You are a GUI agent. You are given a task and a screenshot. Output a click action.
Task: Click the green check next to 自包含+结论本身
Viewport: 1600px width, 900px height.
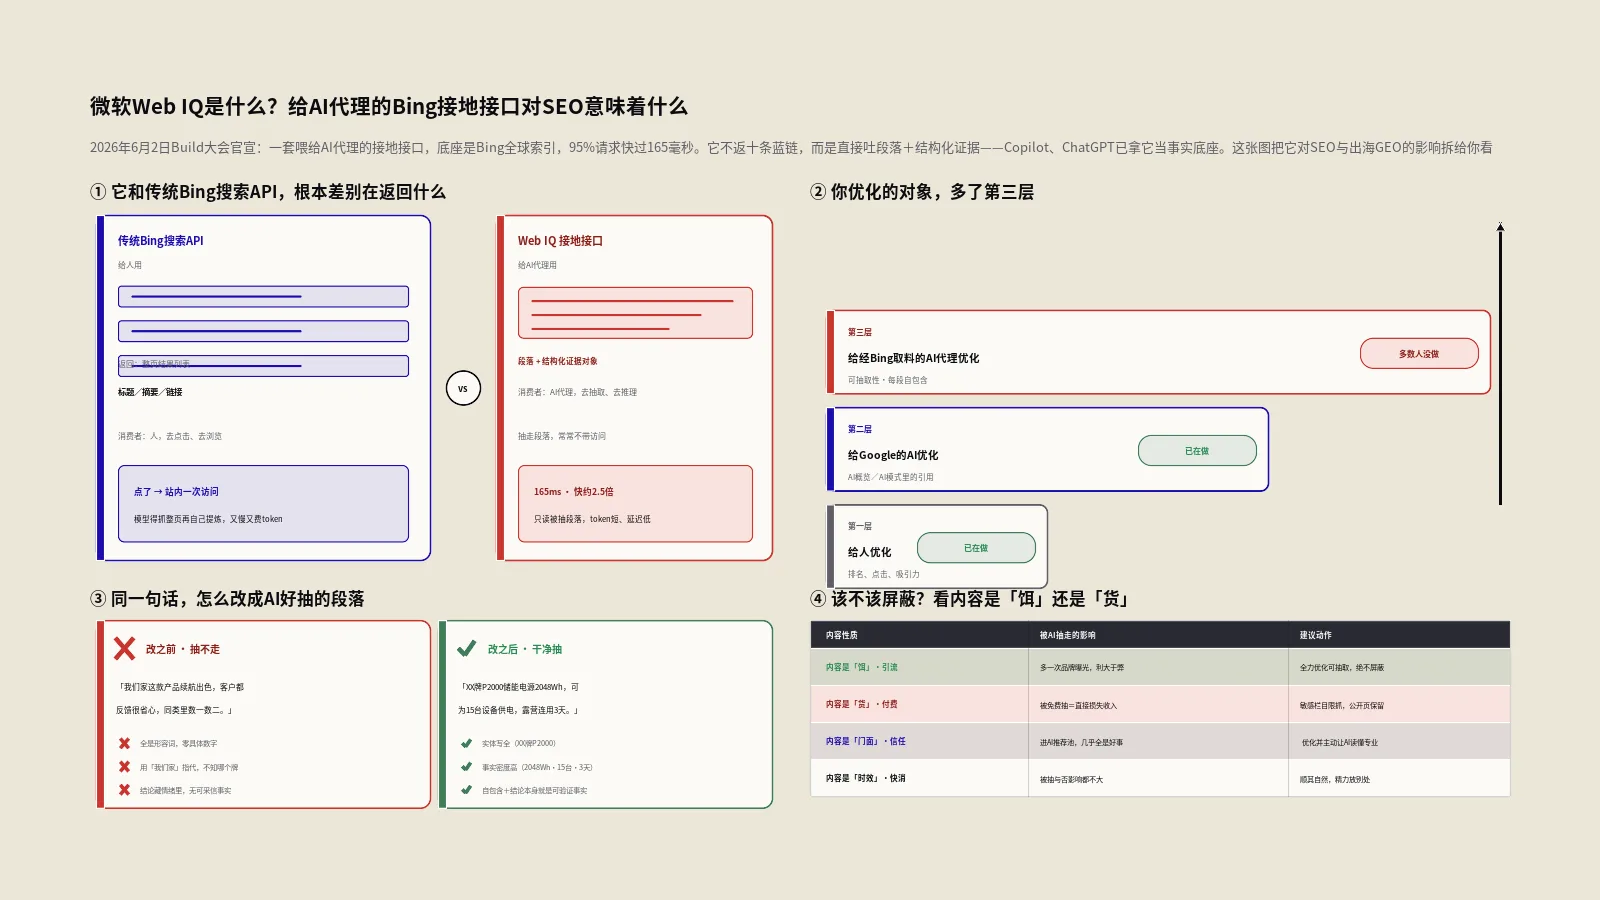pyautogui.click(x=466, y=790)
